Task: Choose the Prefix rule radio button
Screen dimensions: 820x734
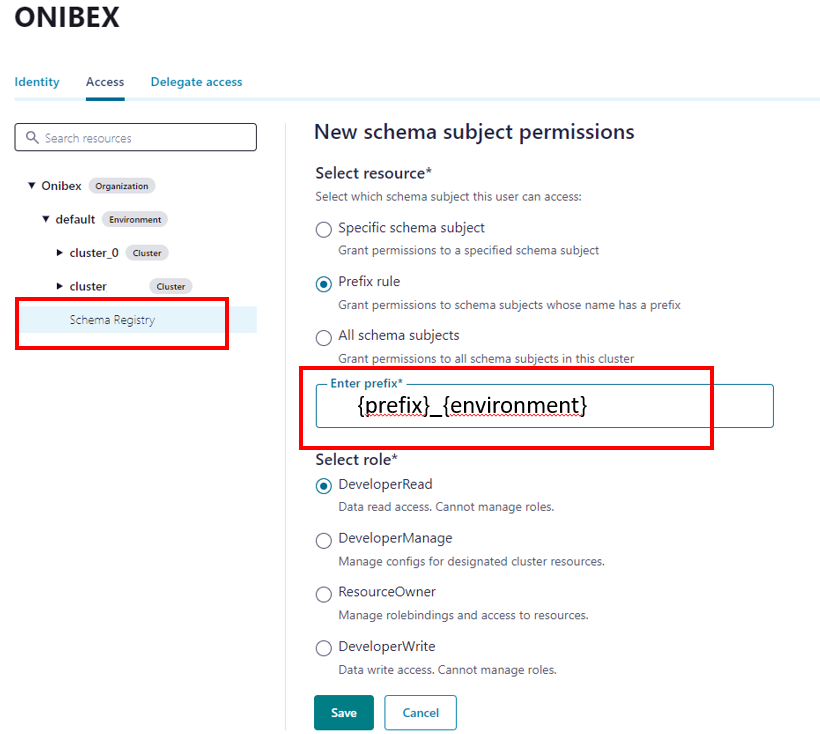Action: coord(324,283)
